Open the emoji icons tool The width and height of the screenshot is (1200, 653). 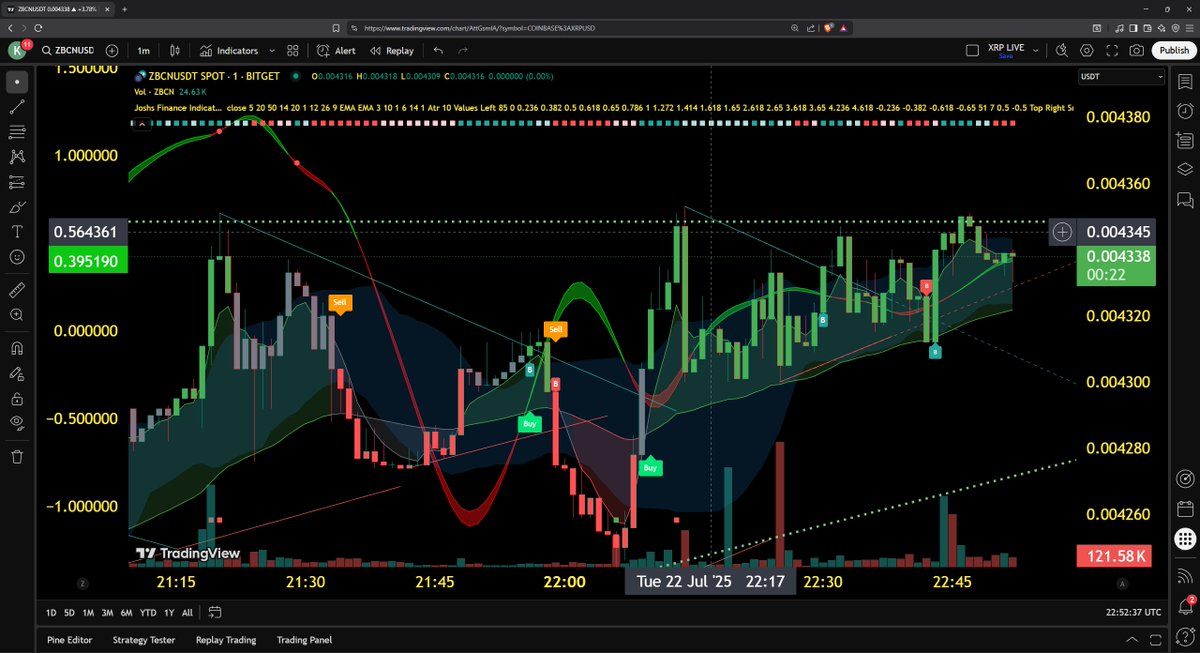(16, 257)
